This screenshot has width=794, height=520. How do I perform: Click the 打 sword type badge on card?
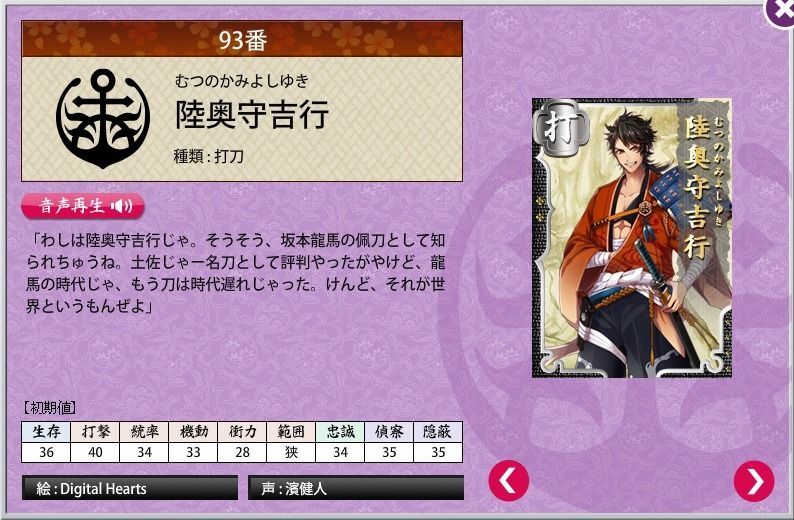[x=562, y=127]
